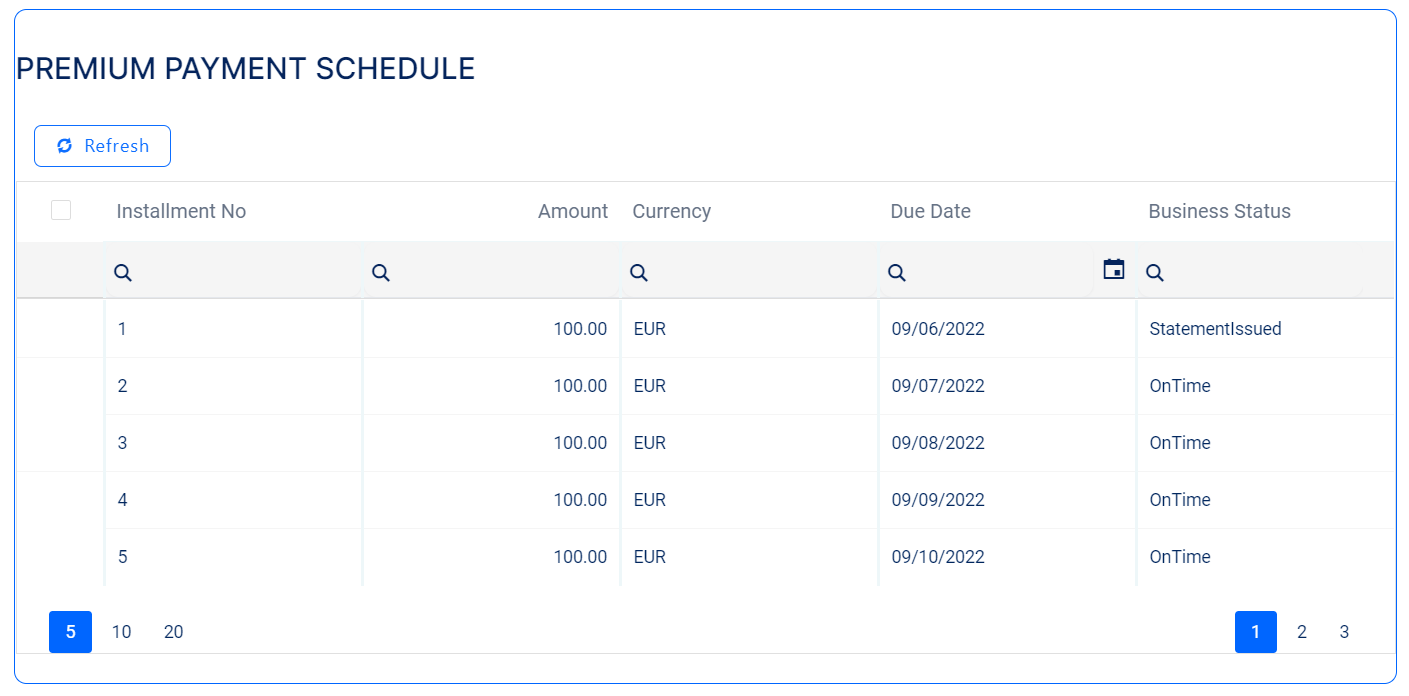Sort by the Due Date column header

(x=930, y=211)
